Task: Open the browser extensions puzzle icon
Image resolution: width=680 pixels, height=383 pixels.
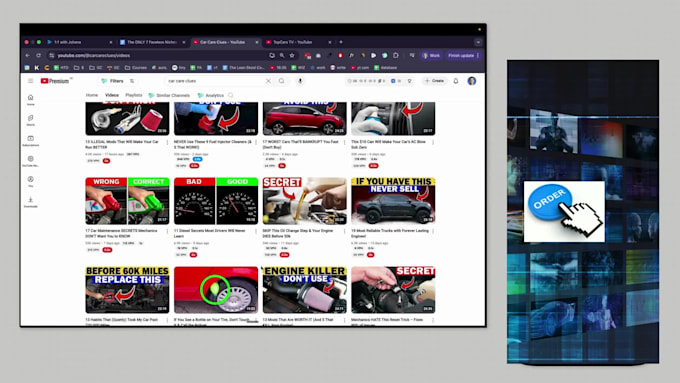Action: pos(396,56)
